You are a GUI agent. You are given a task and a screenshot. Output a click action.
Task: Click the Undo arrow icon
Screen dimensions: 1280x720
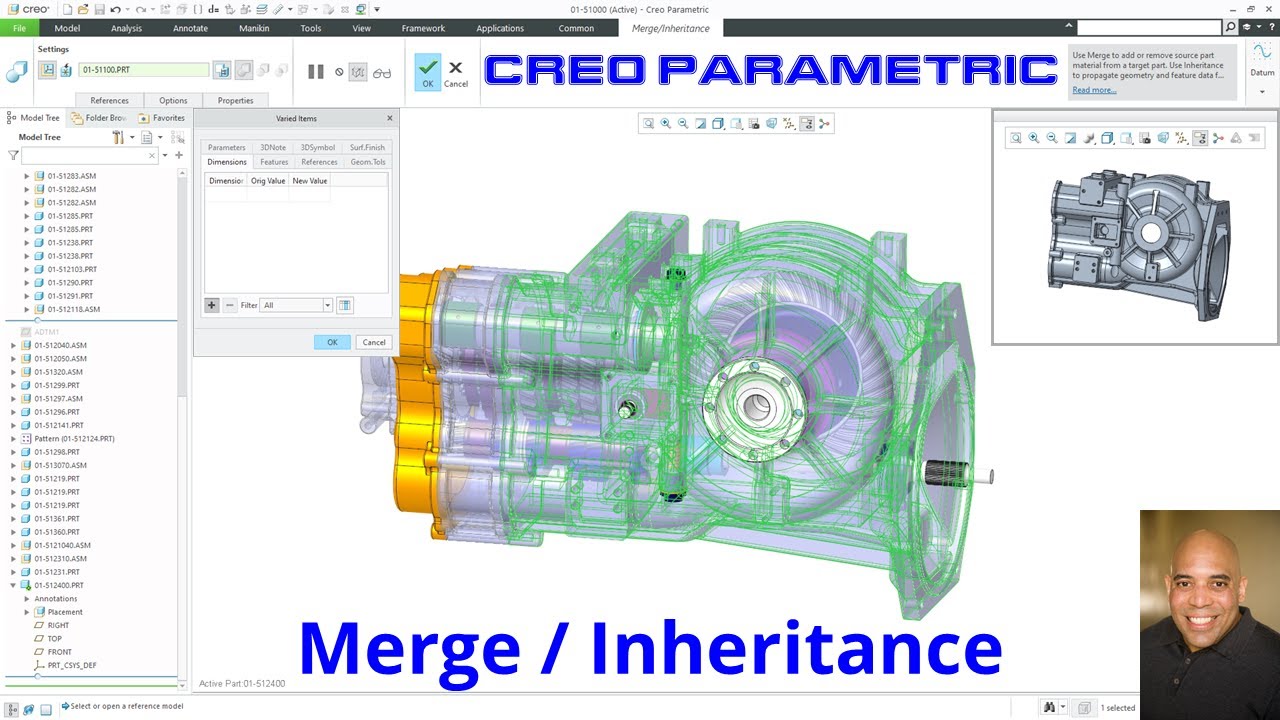(116, 9)
